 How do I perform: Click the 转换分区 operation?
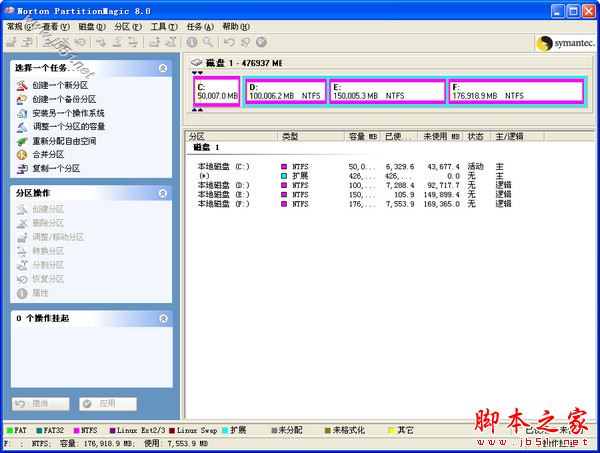coord(40,251)
